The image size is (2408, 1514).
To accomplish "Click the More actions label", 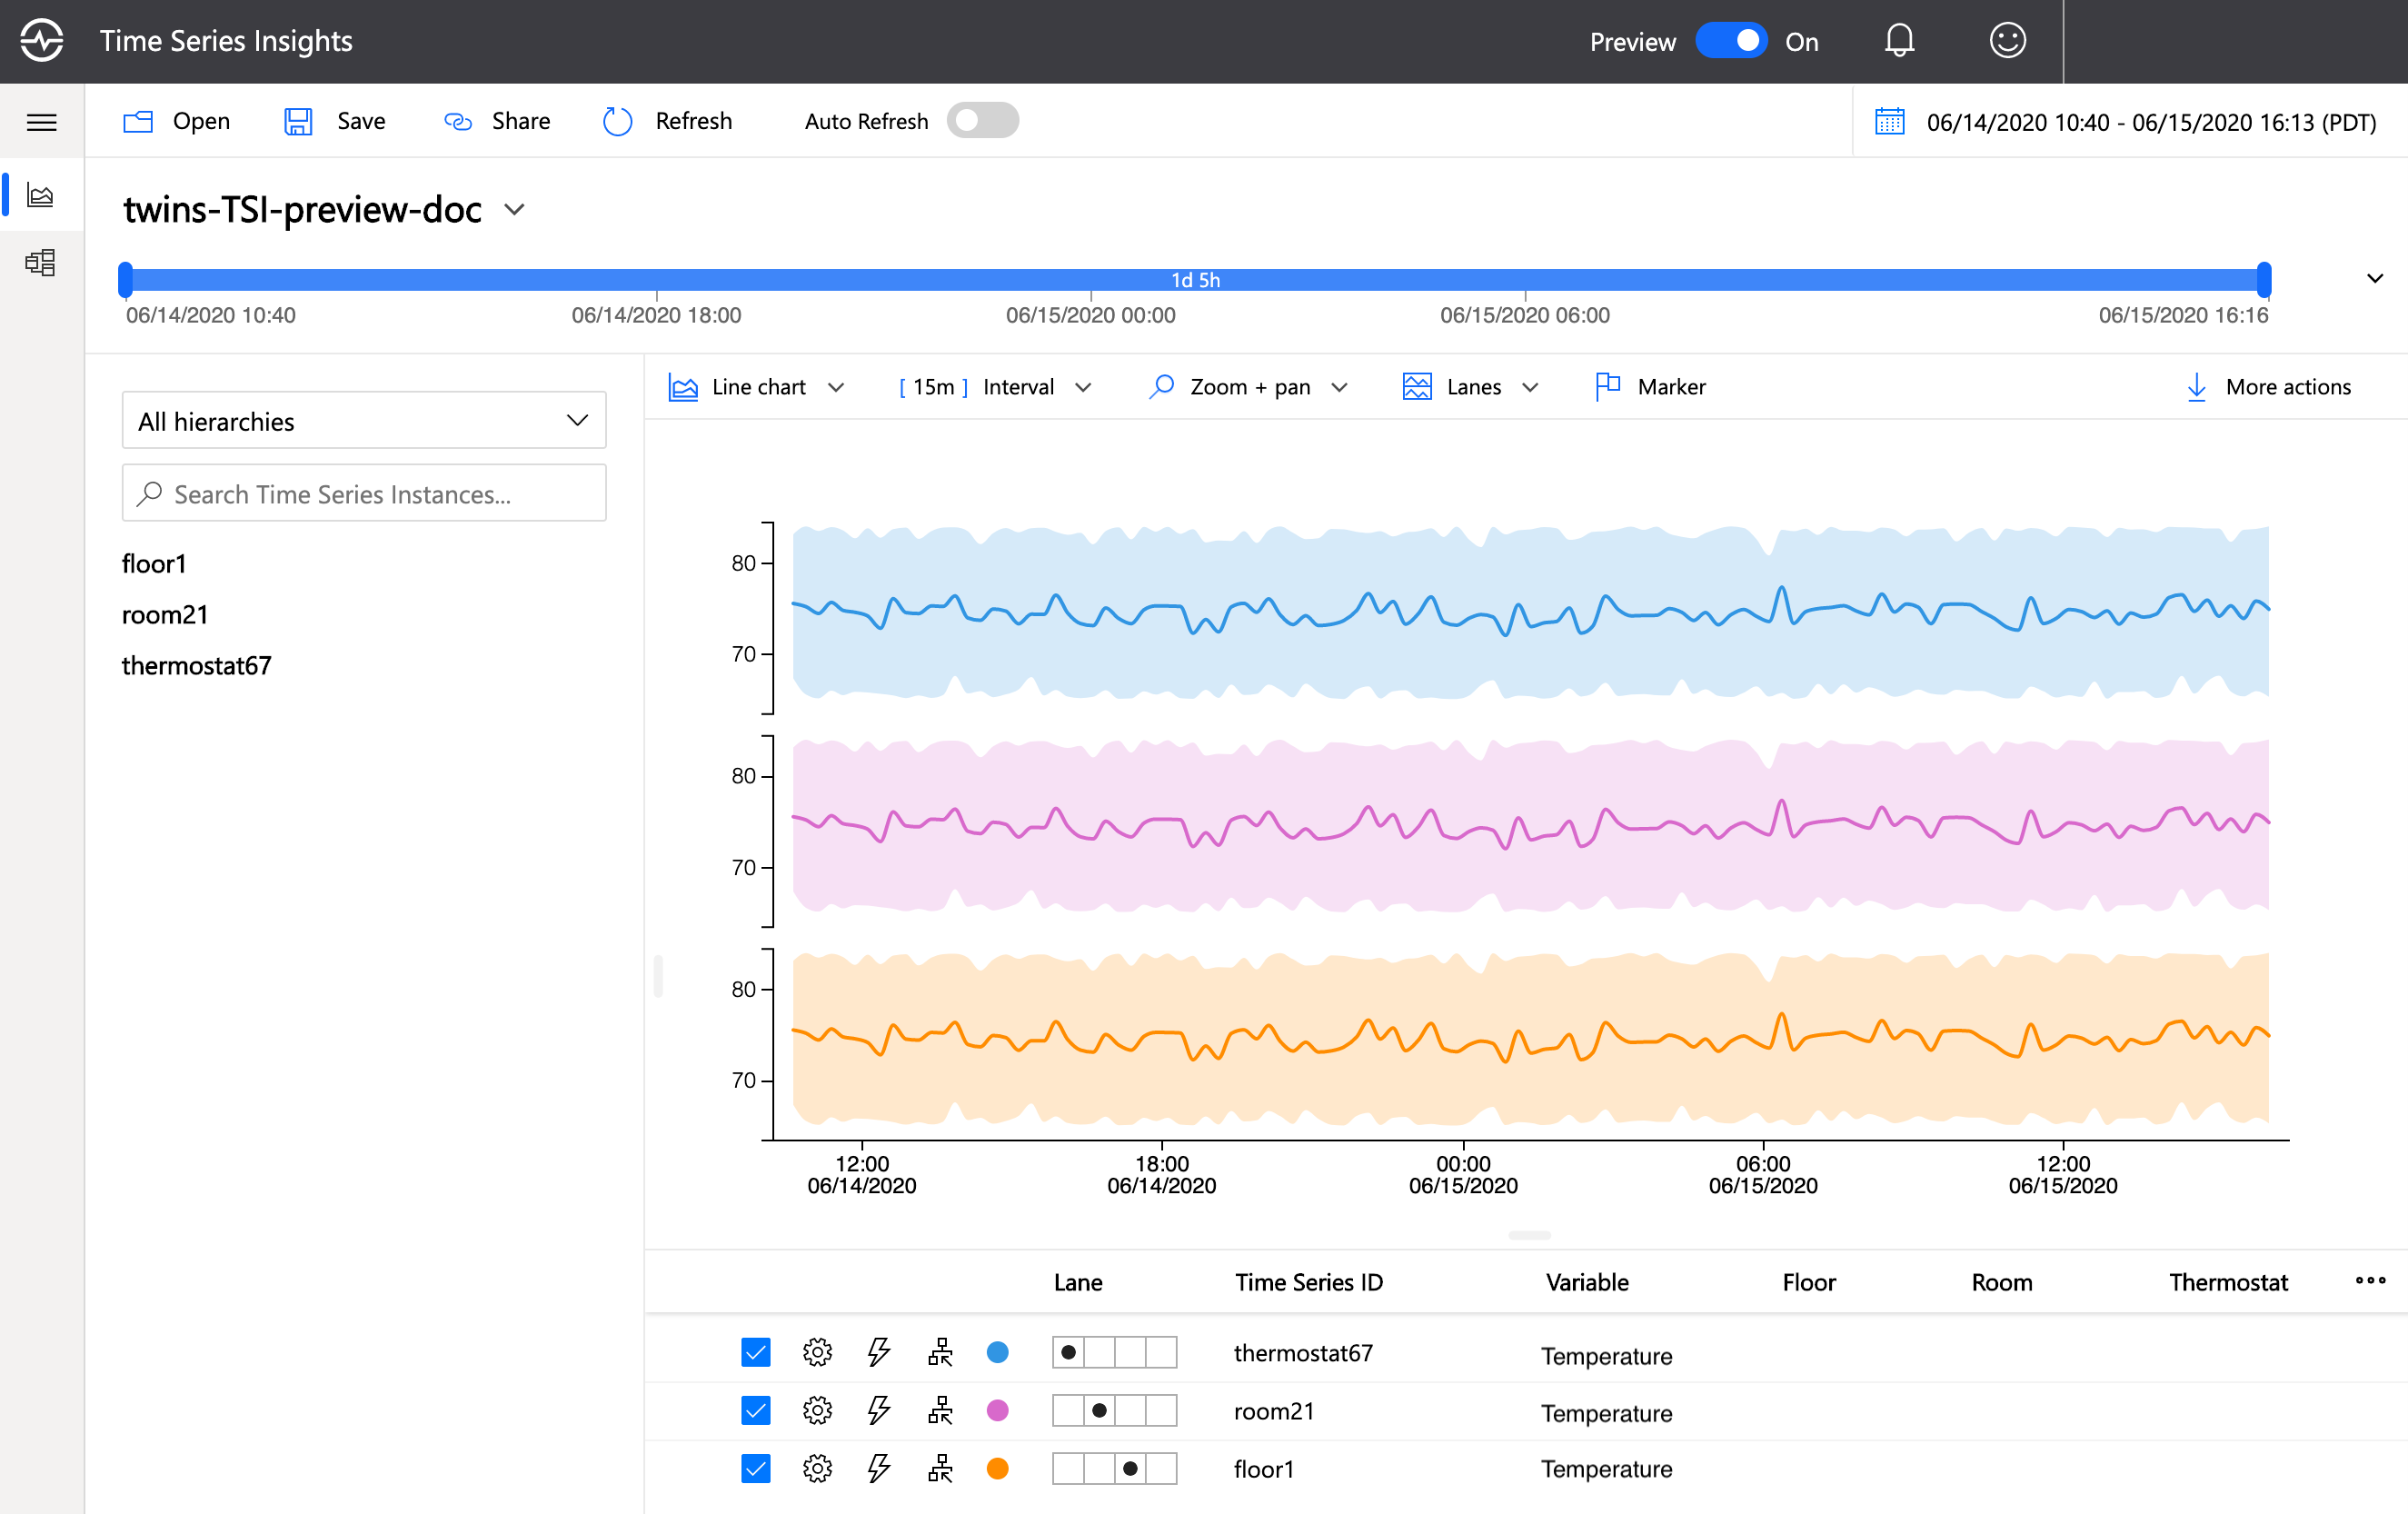I will [2288, 387].
